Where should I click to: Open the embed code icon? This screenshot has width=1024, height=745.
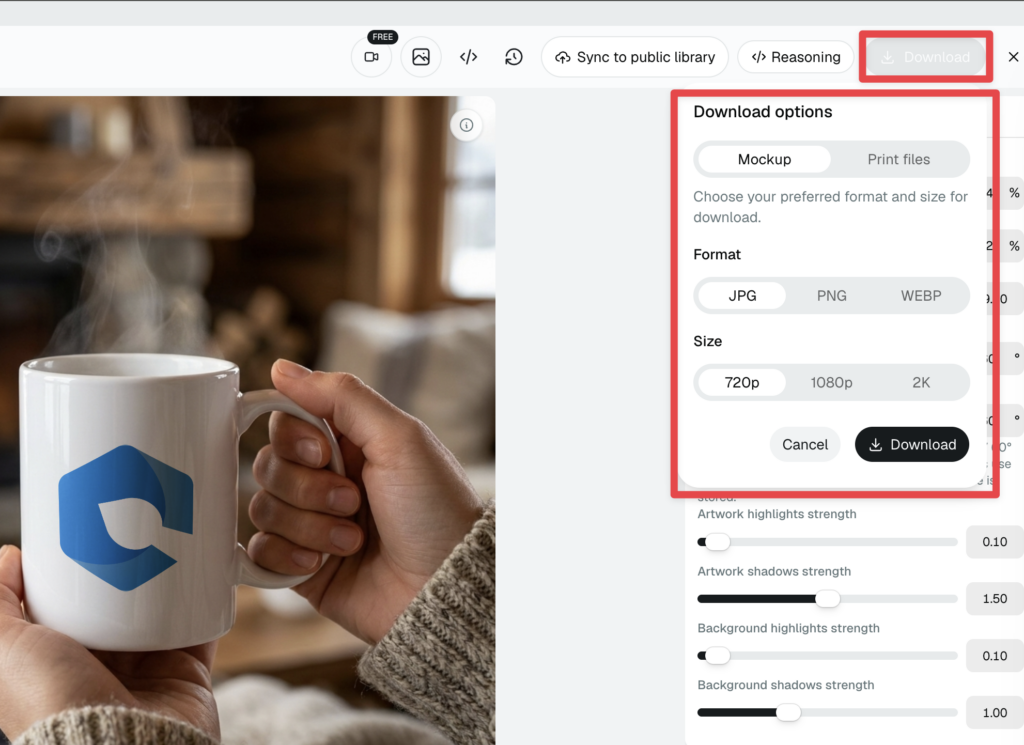pos(468,57)
